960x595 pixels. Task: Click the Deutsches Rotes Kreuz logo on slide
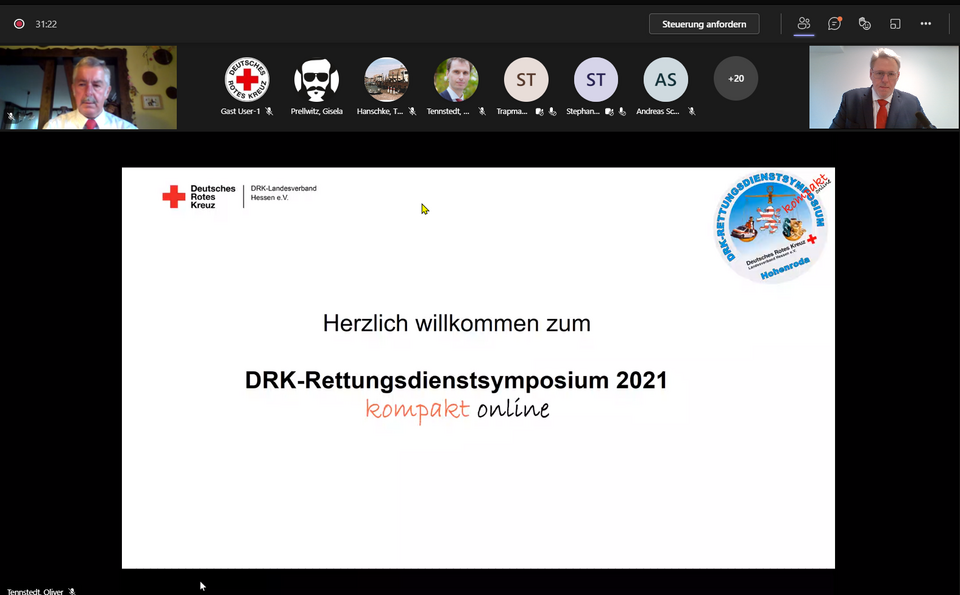199,197
